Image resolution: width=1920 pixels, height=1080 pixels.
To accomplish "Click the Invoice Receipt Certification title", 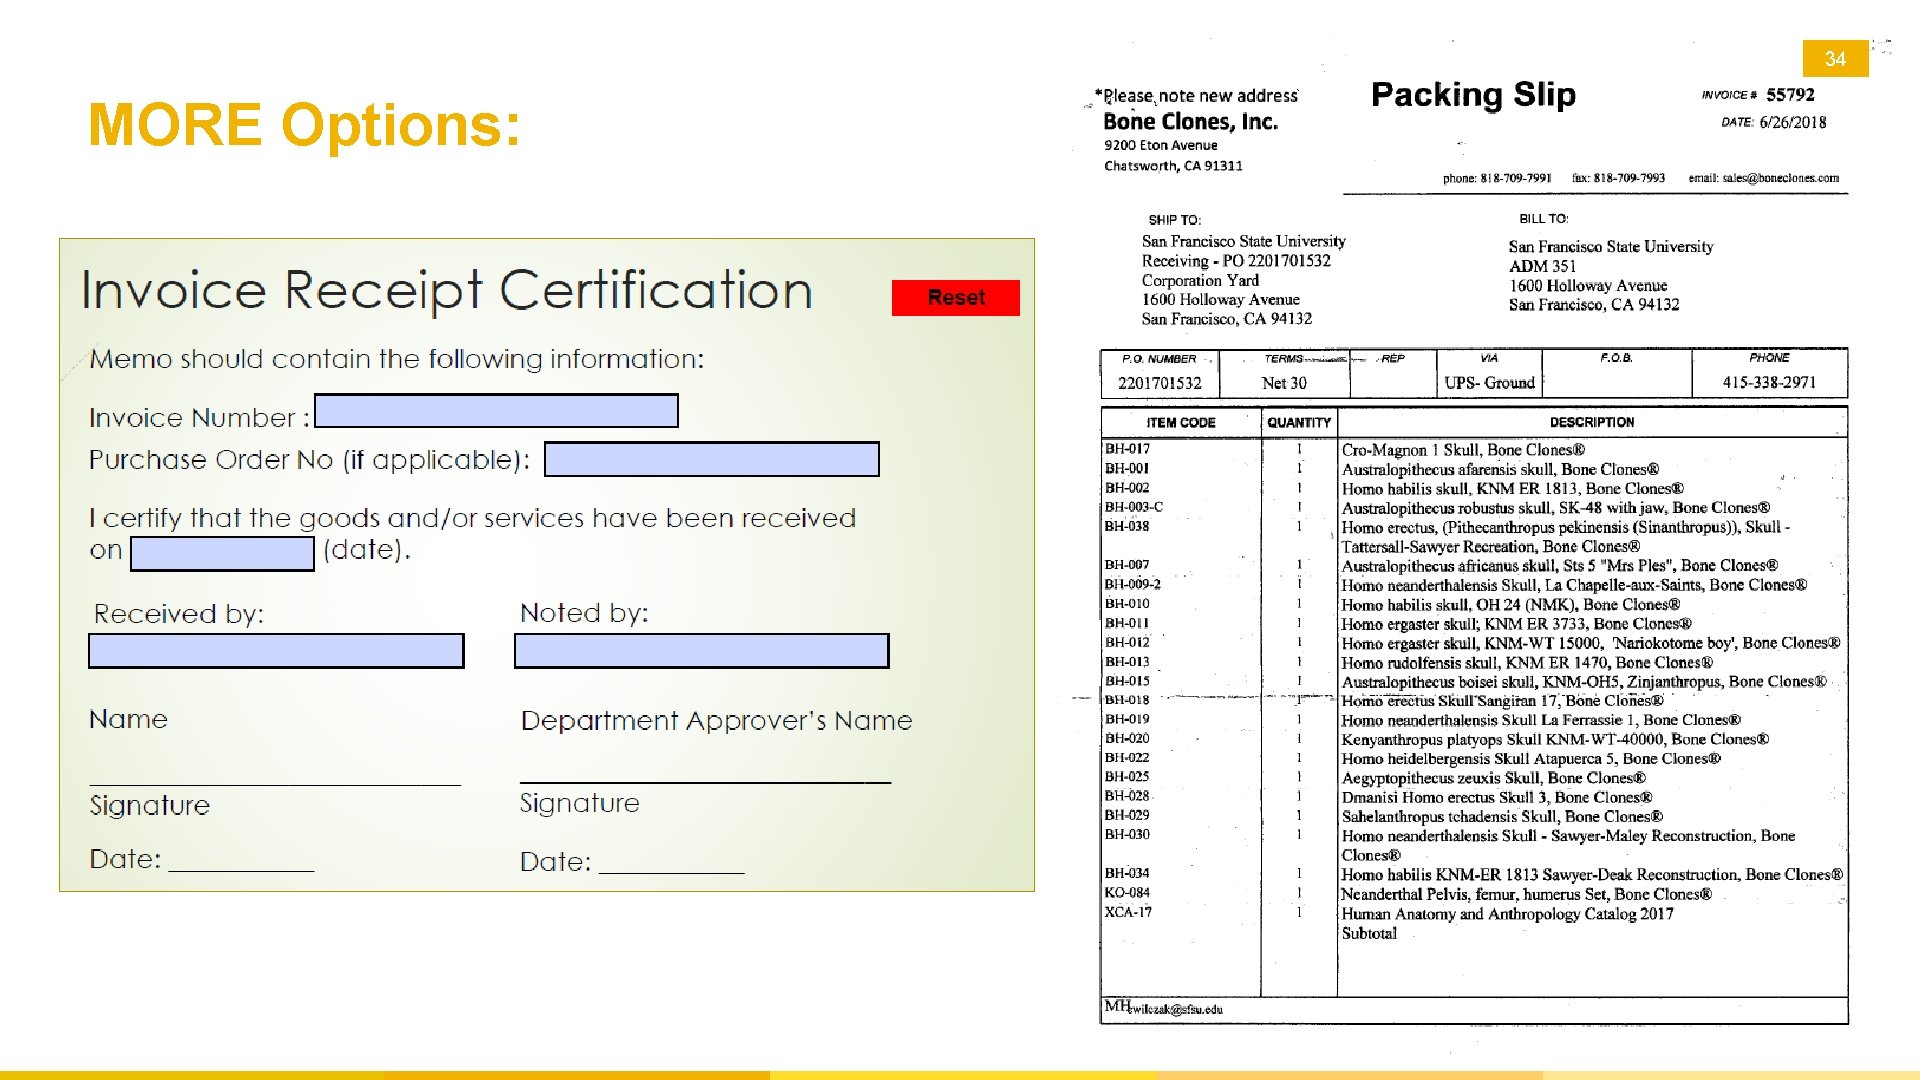I will pyautogui.click(x=446, y=291).
